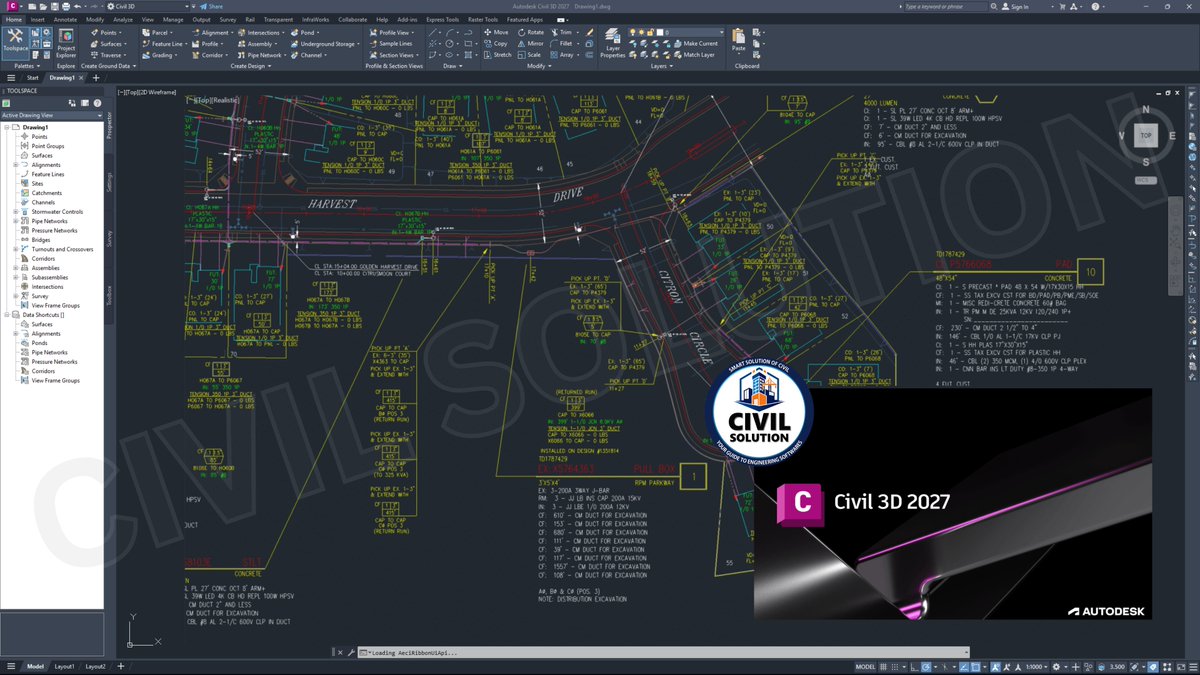Click the Sample Lines tool
1200x675 pixels.
pos(390,44)
